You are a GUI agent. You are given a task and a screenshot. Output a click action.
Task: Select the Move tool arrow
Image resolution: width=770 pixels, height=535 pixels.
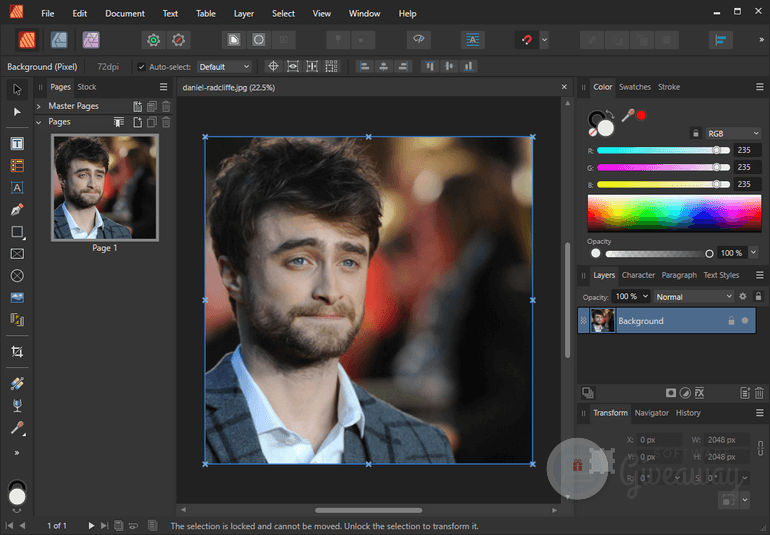(x=17, y=89)
